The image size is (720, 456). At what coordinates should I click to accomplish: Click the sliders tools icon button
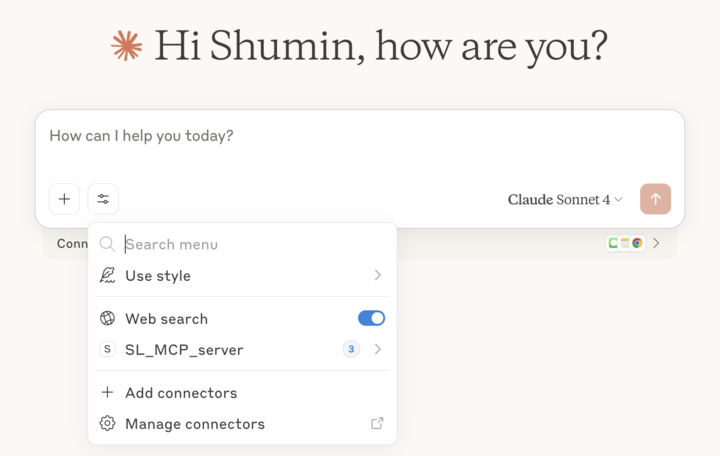pos(103,199)
